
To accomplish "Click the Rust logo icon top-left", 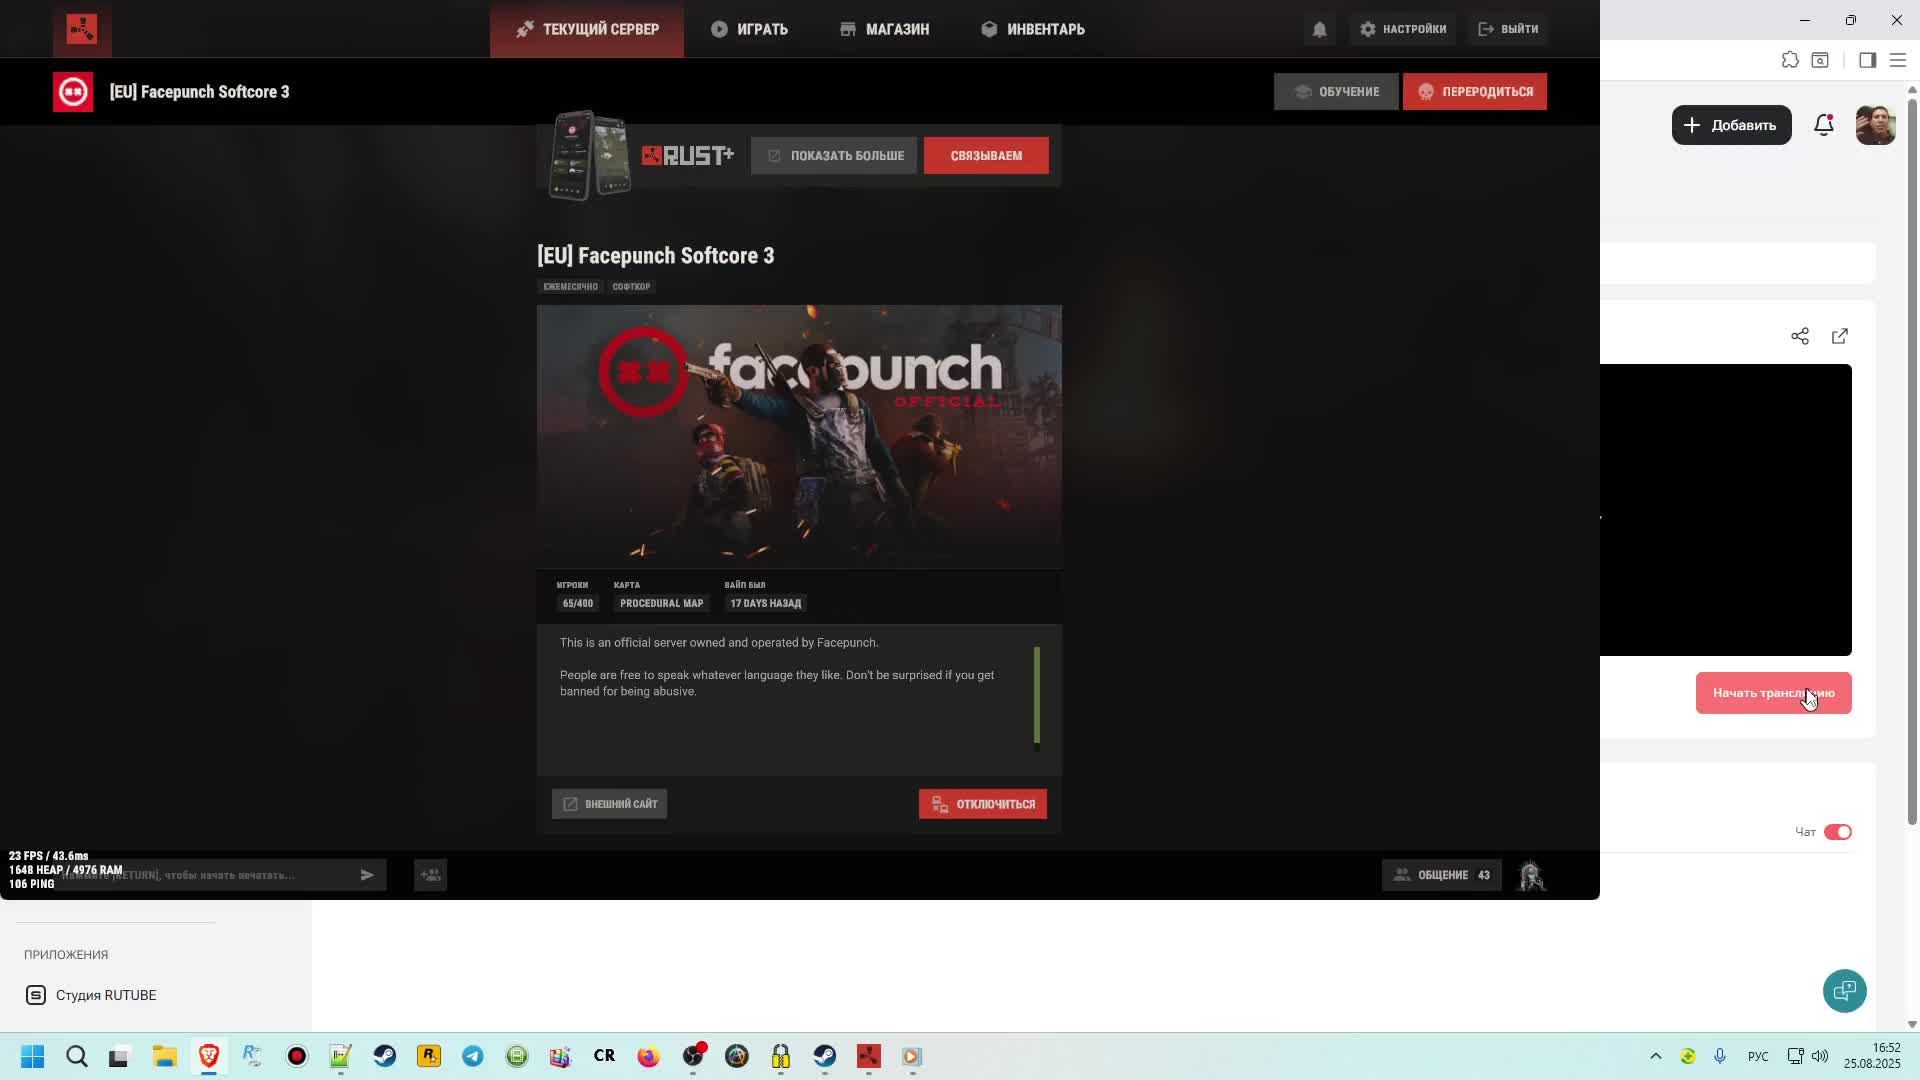I will click(82, 29).
